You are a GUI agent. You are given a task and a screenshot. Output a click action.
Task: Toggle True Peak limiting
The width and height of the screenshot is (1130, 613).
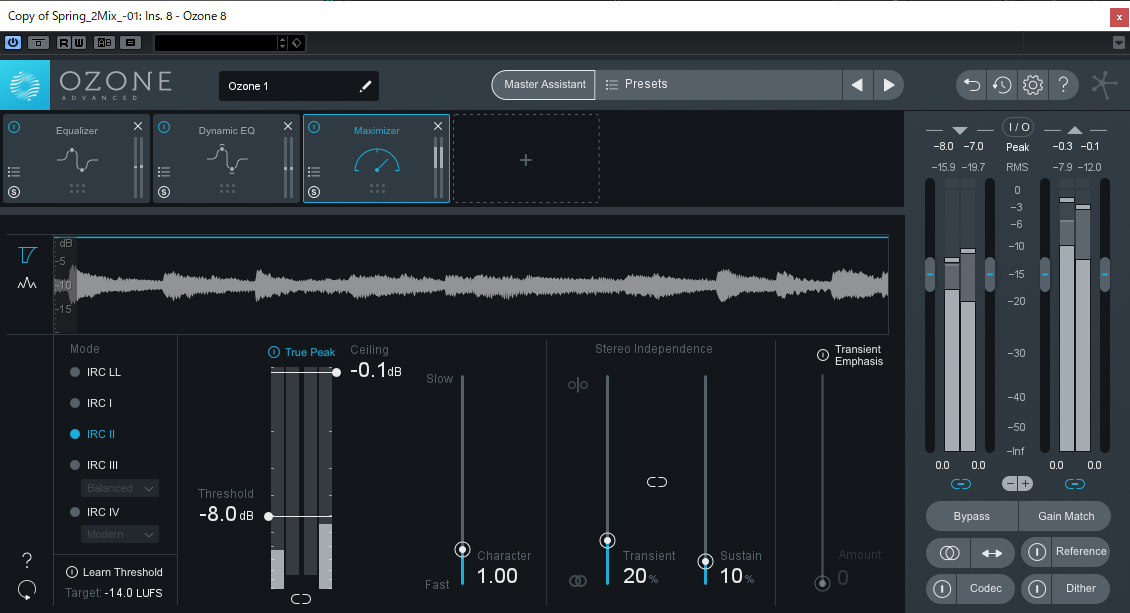[301, 352]
